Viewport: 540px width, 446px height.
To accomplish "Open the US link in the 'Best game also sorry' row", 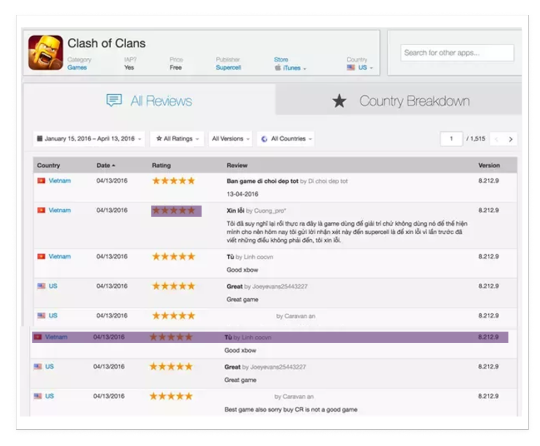I will 49,396.
